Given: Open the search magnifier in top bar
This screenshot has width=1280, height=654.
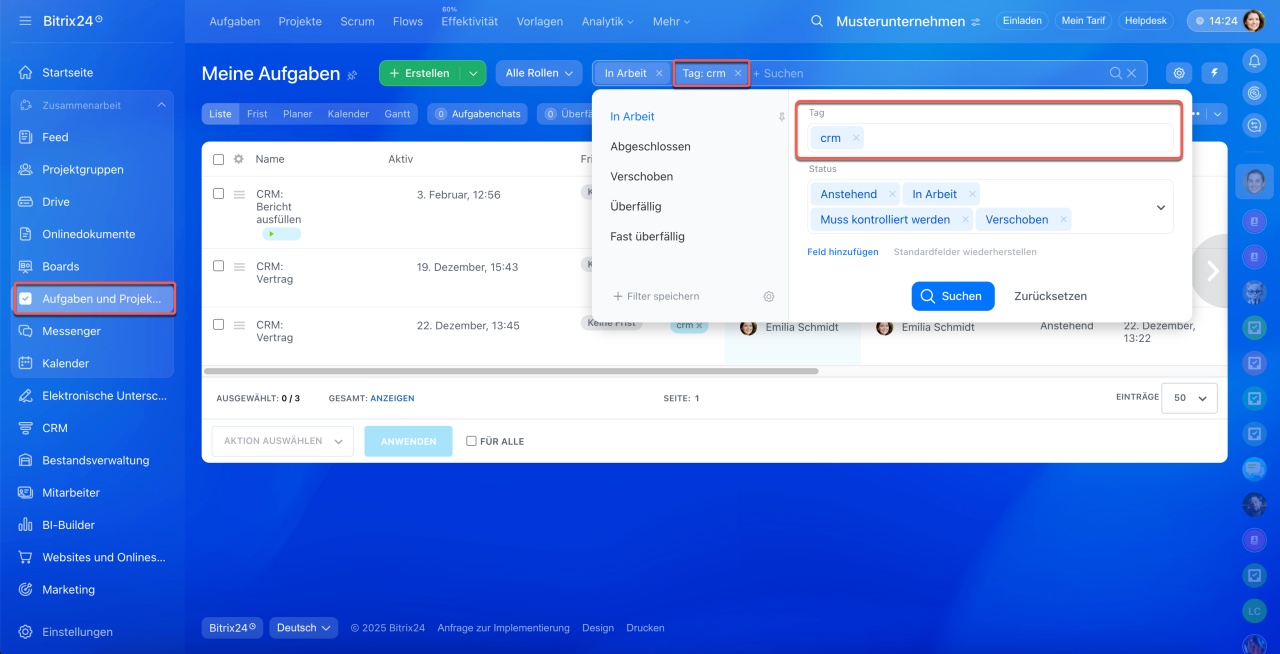Looking at the screenshot, I should (x=817, y=21).
